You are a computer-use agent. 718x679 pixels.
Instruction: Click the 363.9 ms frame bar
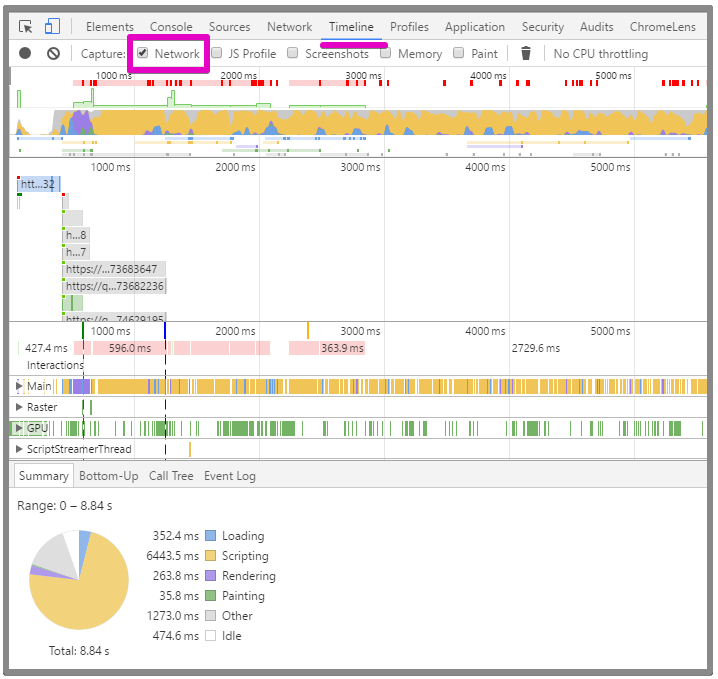coord(342,348)
